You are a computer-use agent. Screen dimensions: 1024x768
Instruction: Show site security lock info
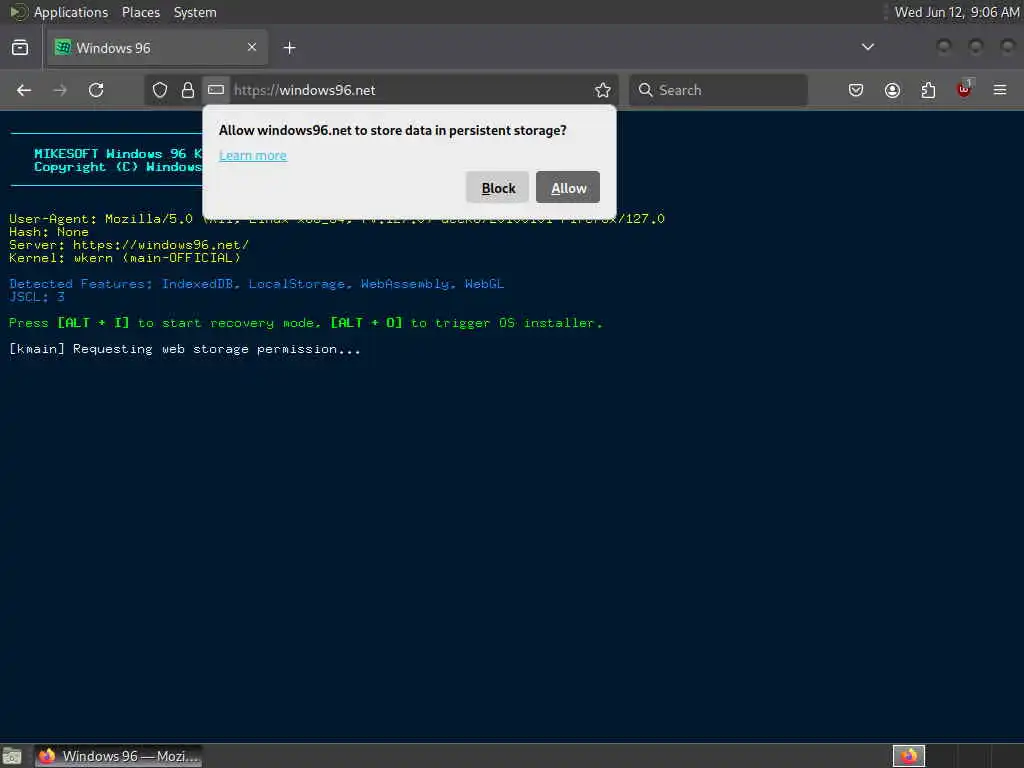[x=187, y=90]
